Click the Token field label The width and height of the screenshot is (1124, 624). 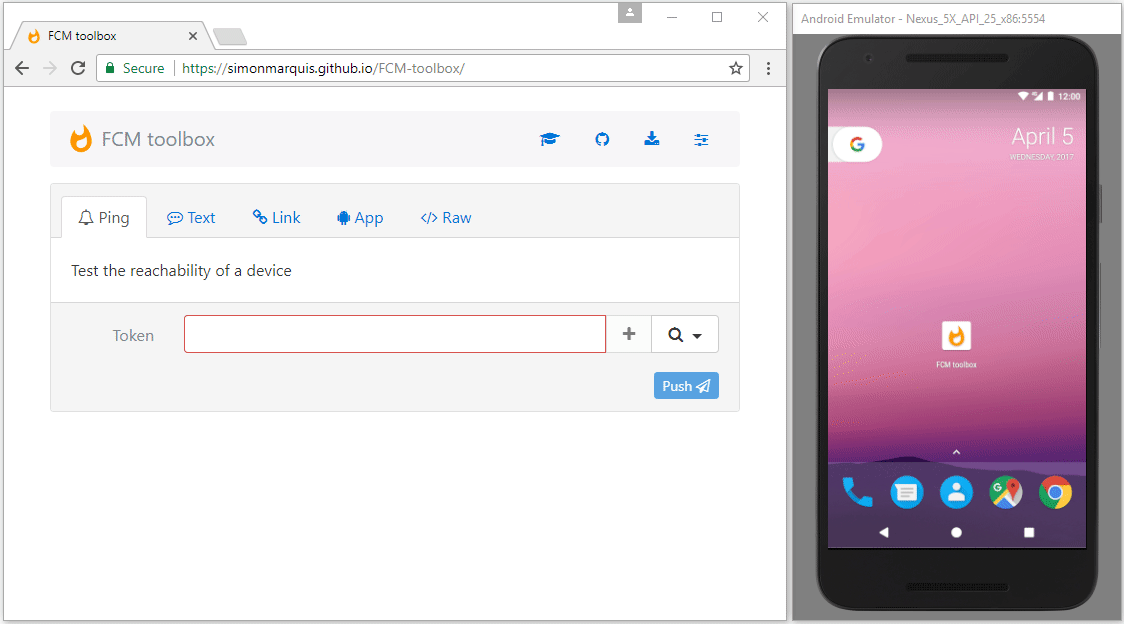click(133, 335)
